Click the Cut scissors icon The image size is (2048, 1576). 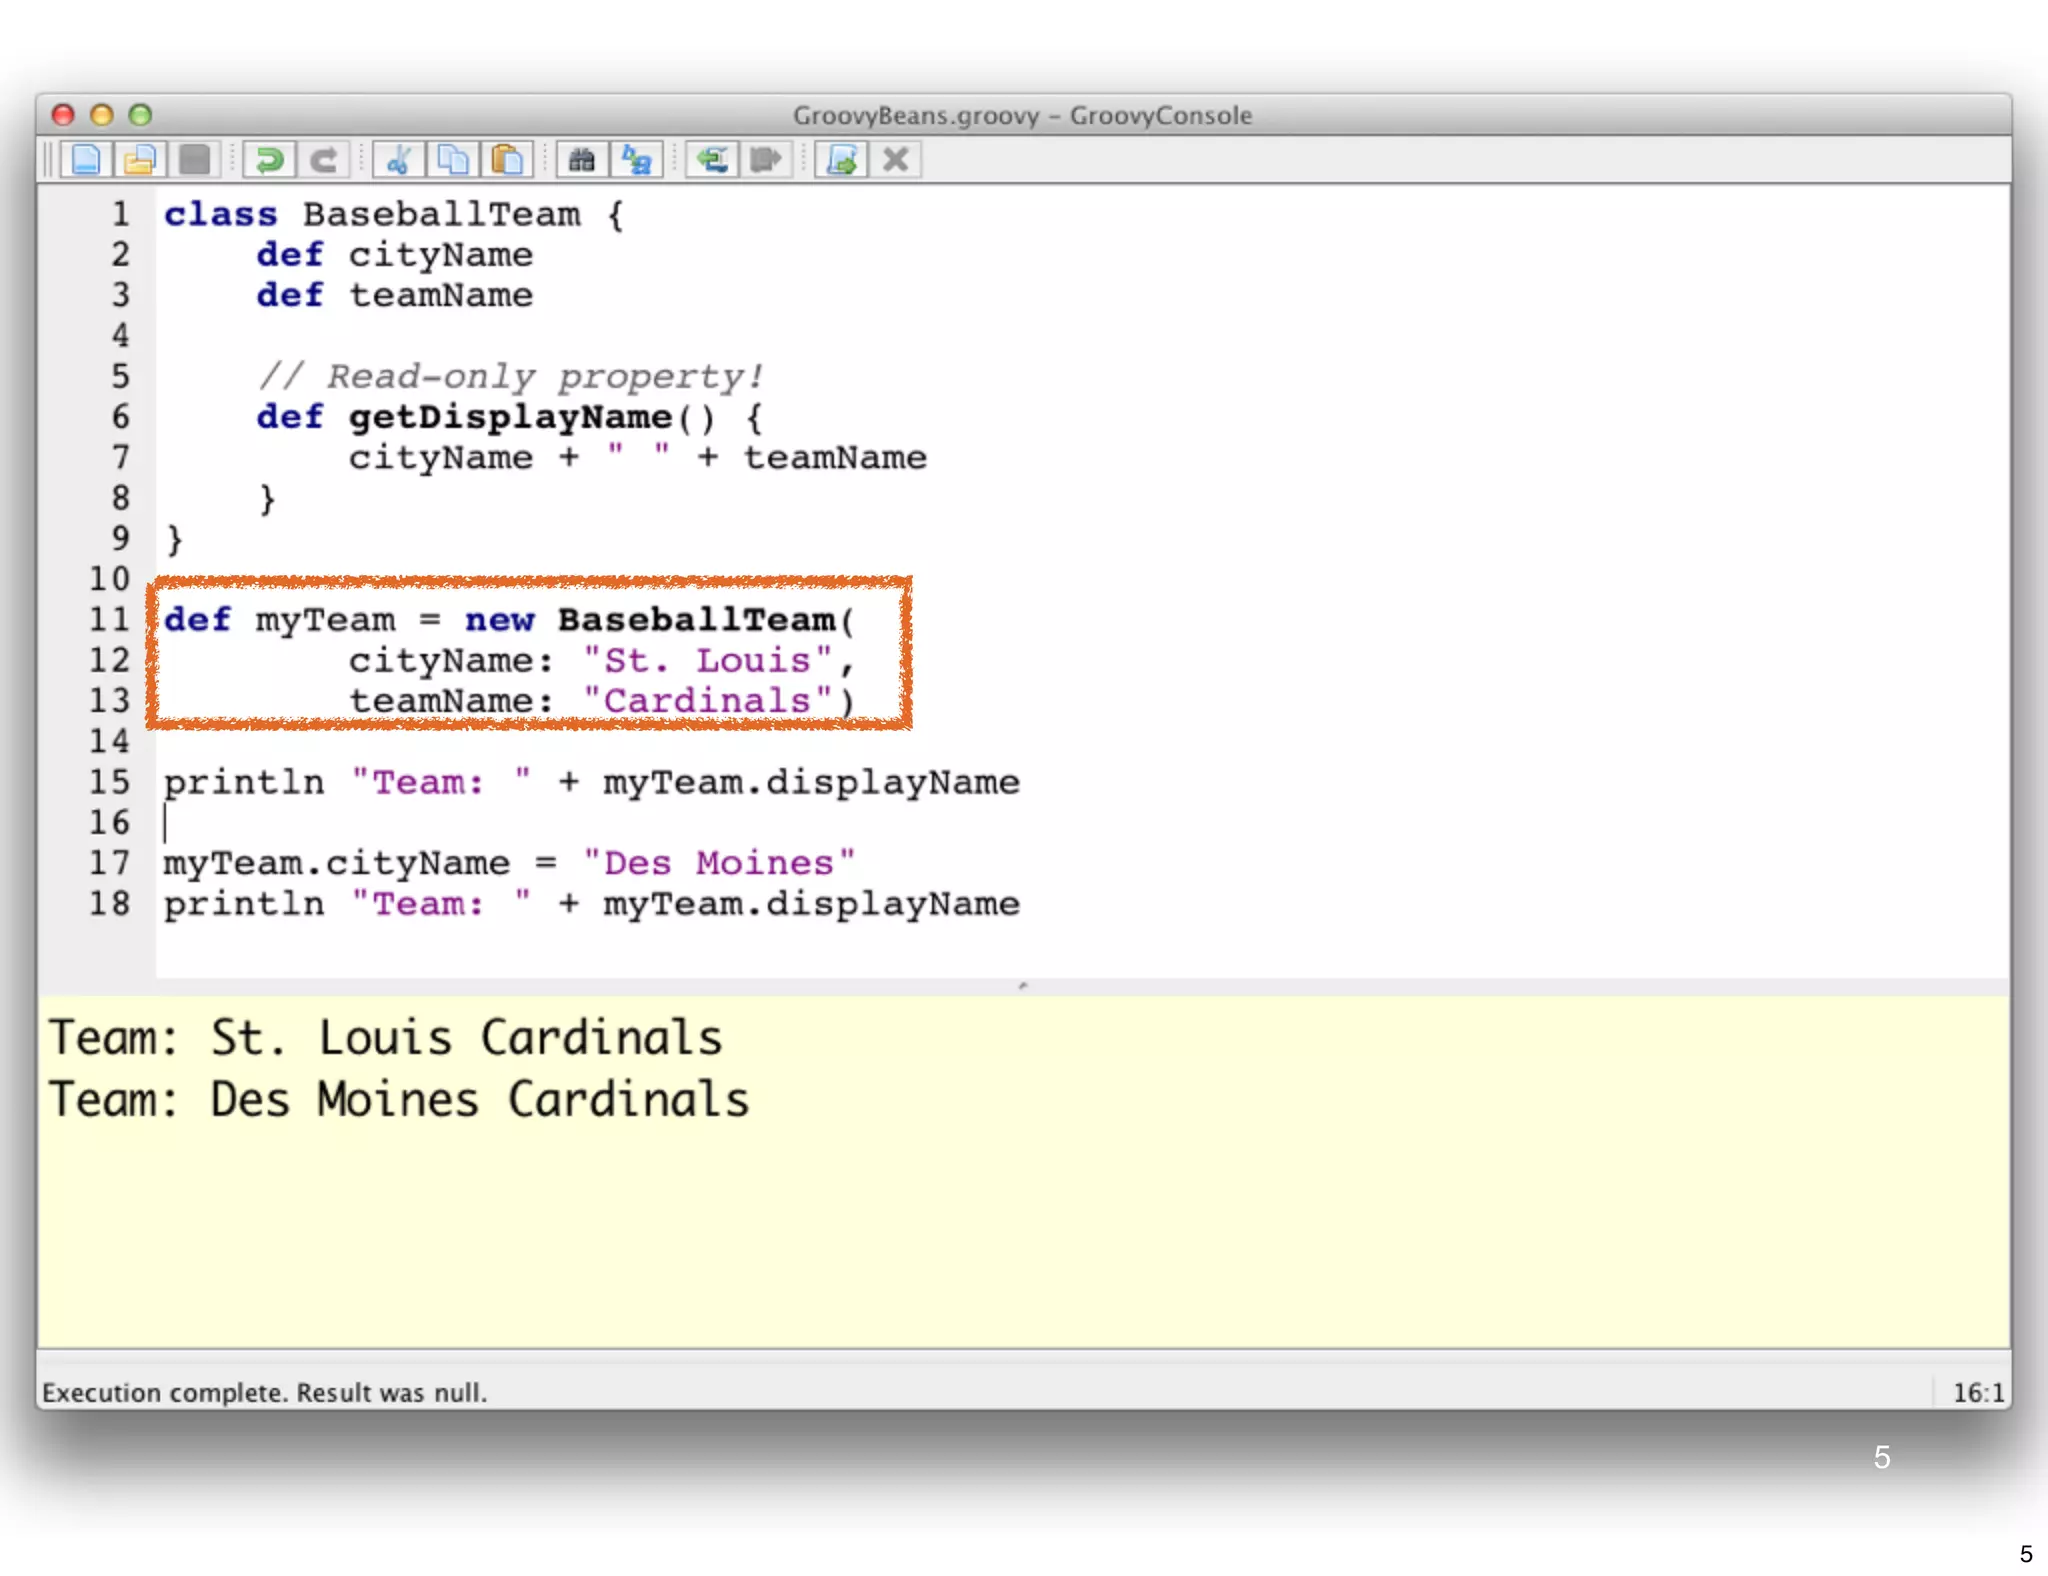tap(399, 160)
